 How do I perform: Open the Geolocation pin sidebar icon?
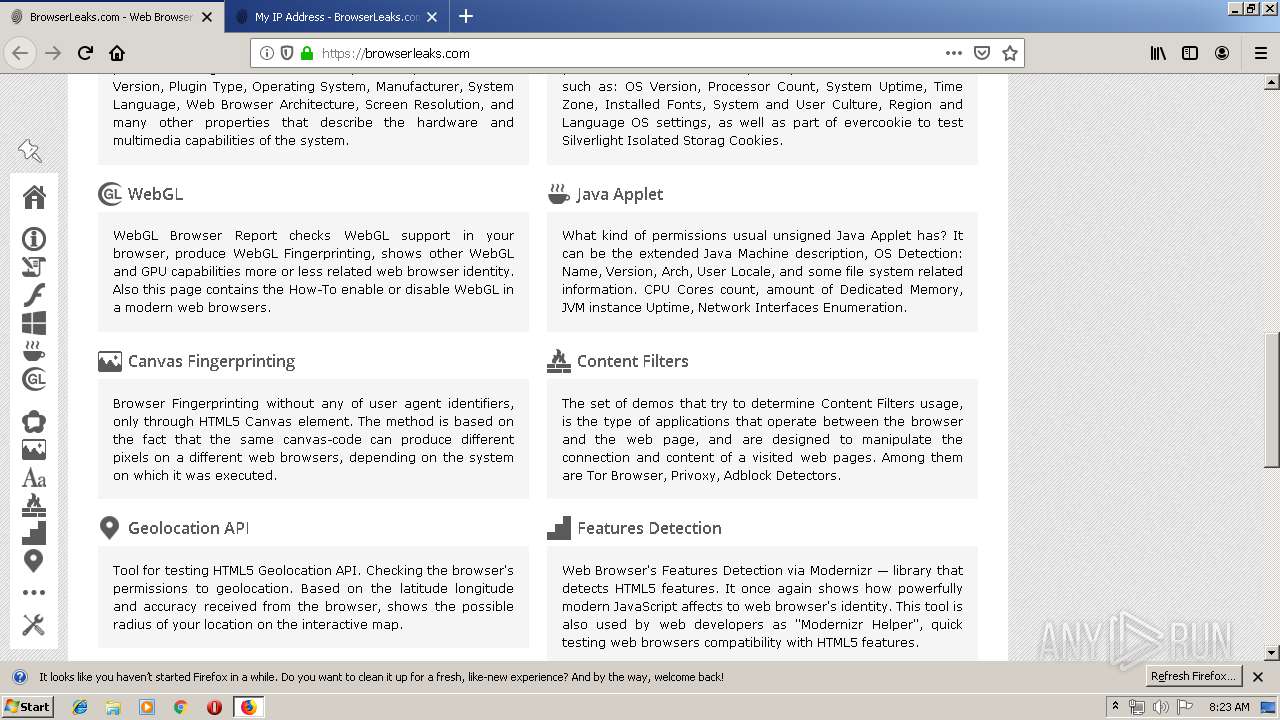click(x=34, y=561)
